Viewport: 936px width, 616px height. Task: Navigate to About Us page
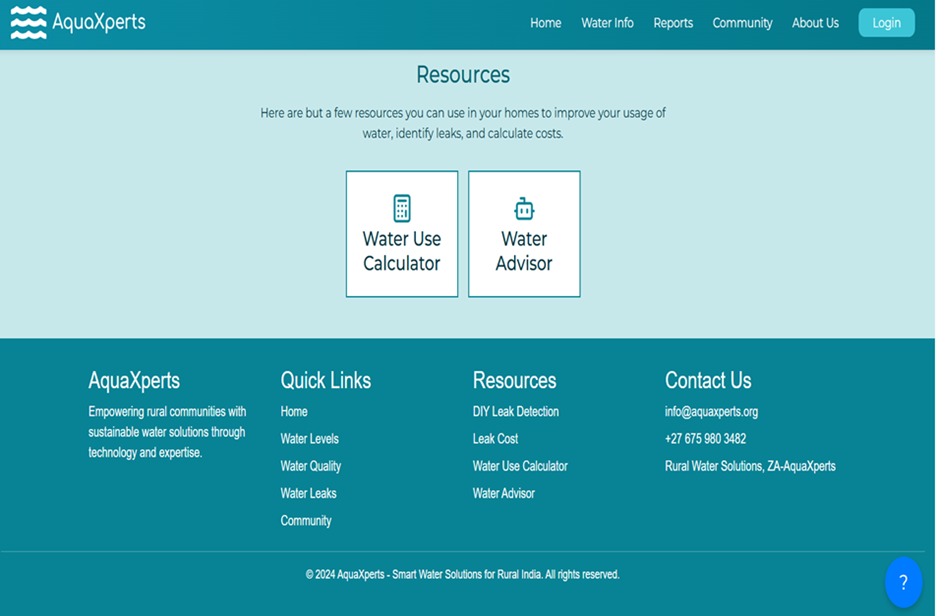815,23
